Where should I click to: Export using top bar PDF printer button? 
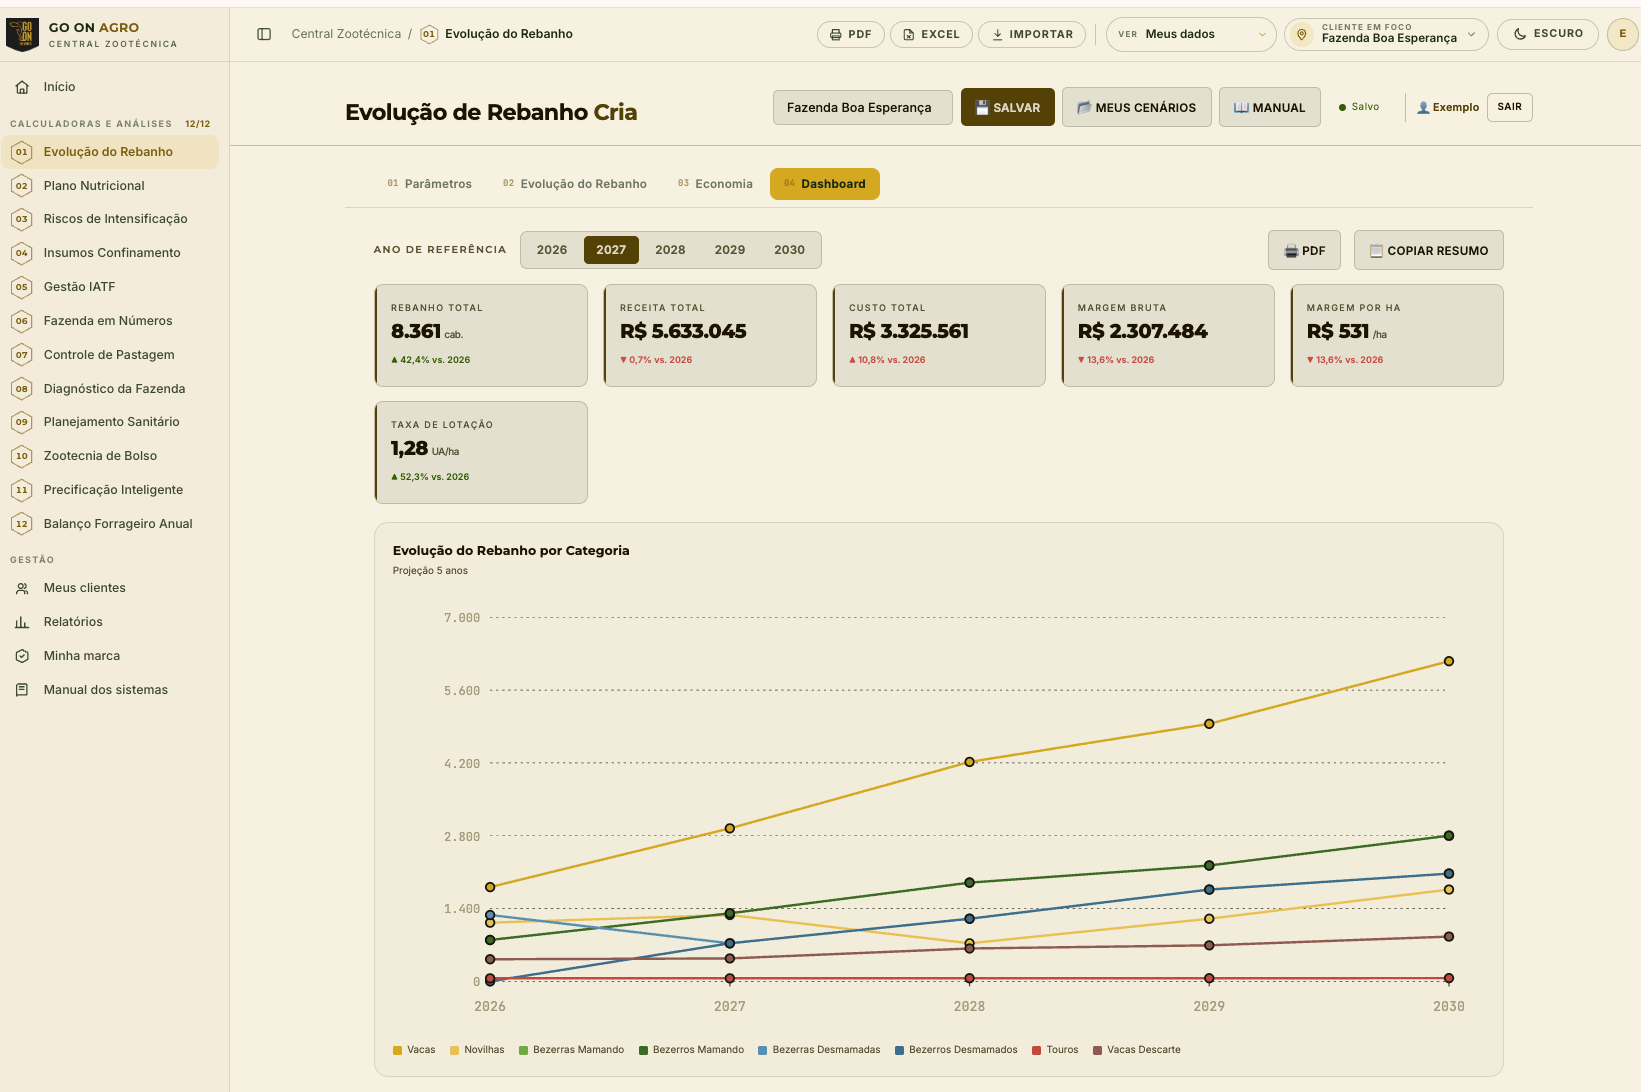[850, 34]
